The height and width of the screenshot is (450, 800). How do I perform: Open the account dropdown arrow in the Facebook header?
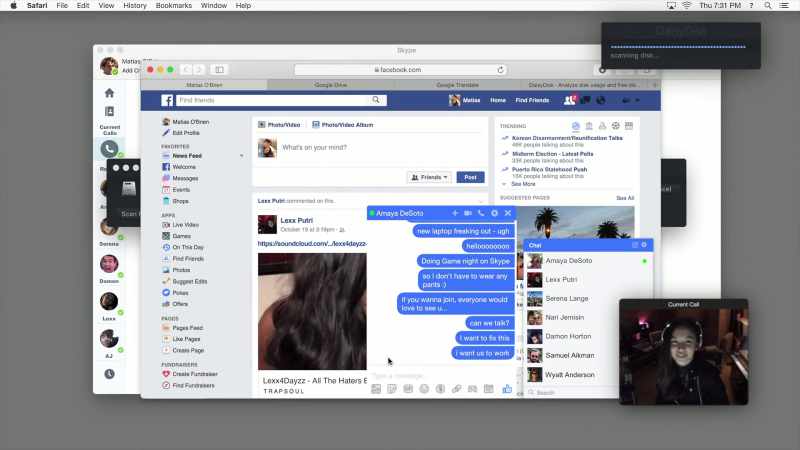637,101
